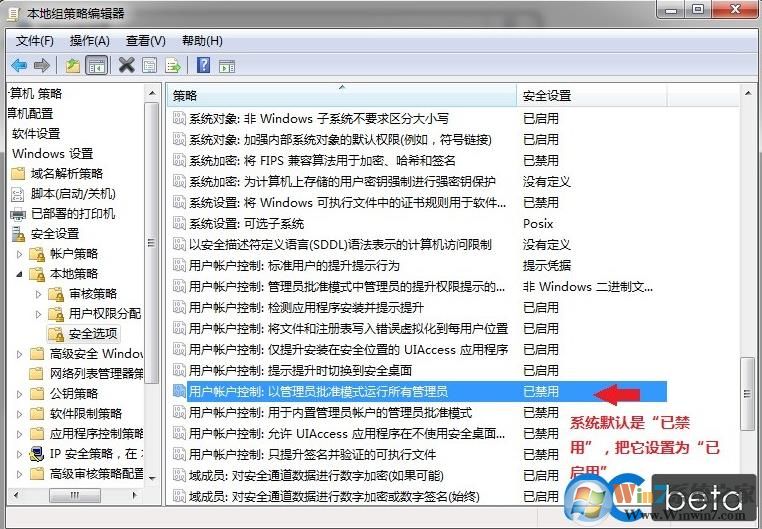
Task: Open the 文件(F) menu
Action: pos(35,41)
